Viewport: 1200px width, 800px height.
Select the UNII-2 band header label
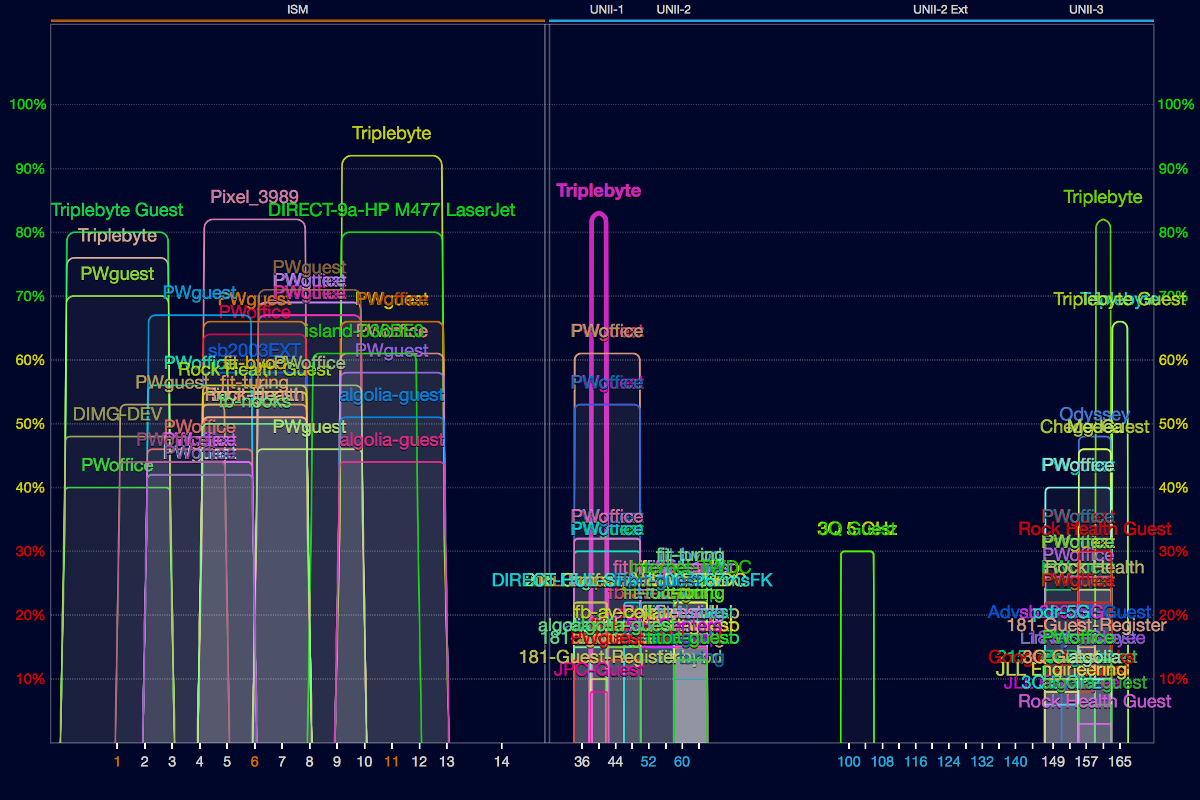pyautogui.click(x=673, y=9)
